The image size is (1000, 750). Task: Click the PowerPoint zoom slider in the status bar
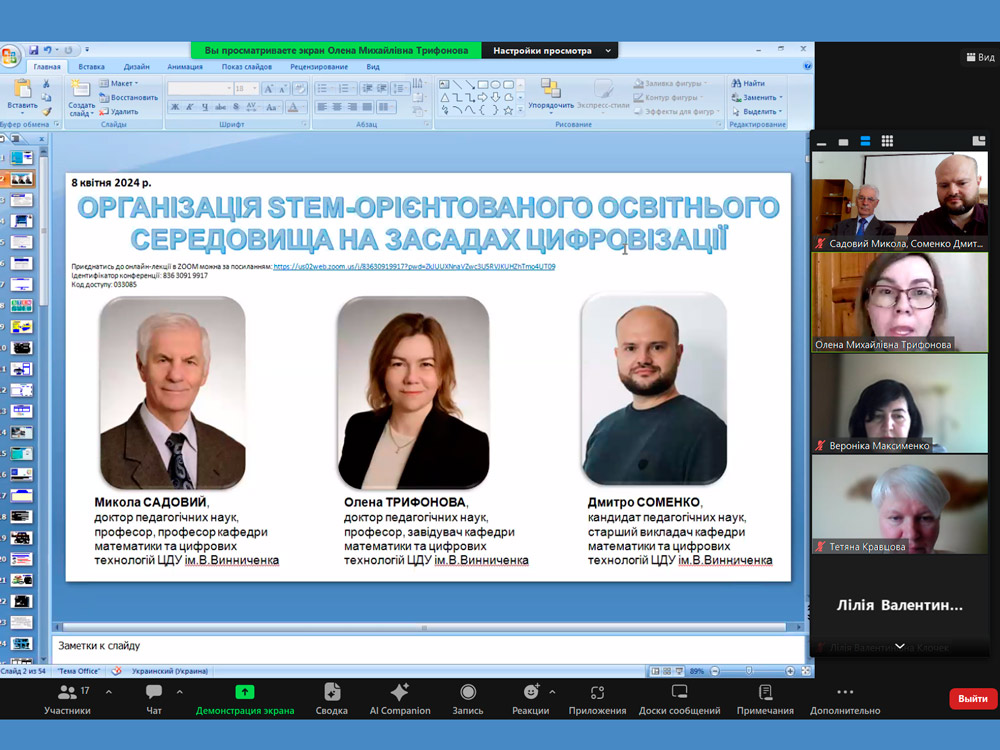click(x=749, y=671)
